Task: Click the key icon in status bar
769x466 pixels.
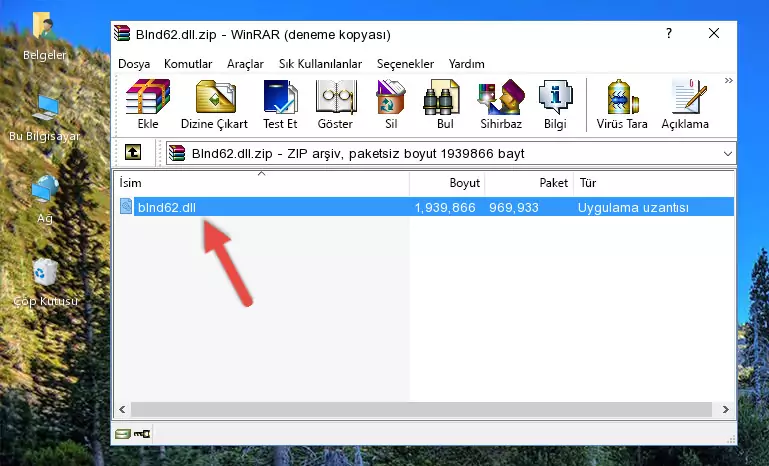Action: click(142, 434)
